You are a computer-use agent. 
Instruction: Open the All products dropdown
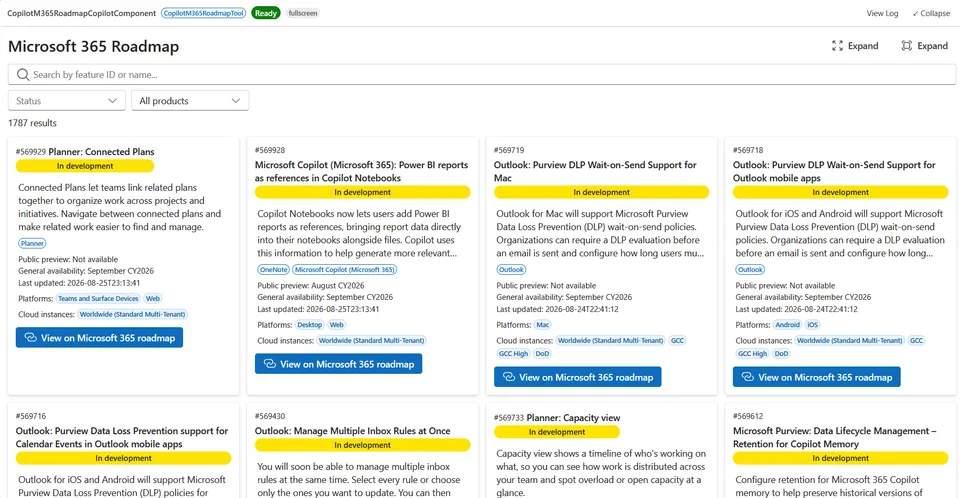click(190, 100)
